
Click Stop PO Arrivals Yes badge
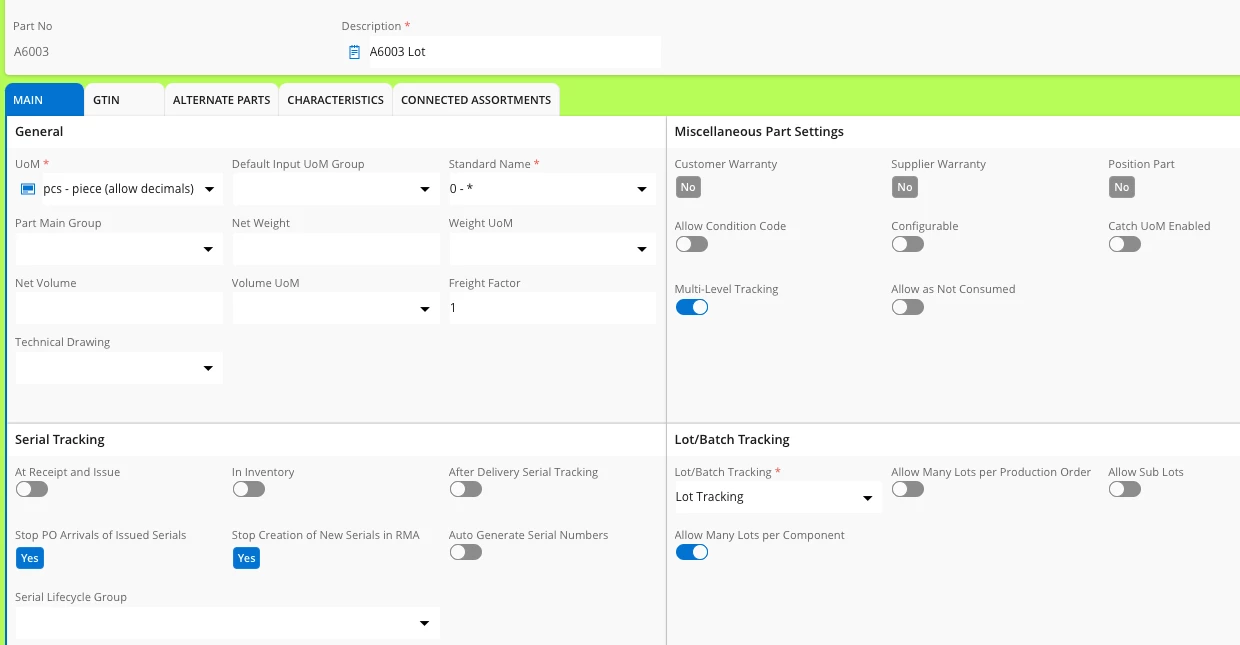30,558
